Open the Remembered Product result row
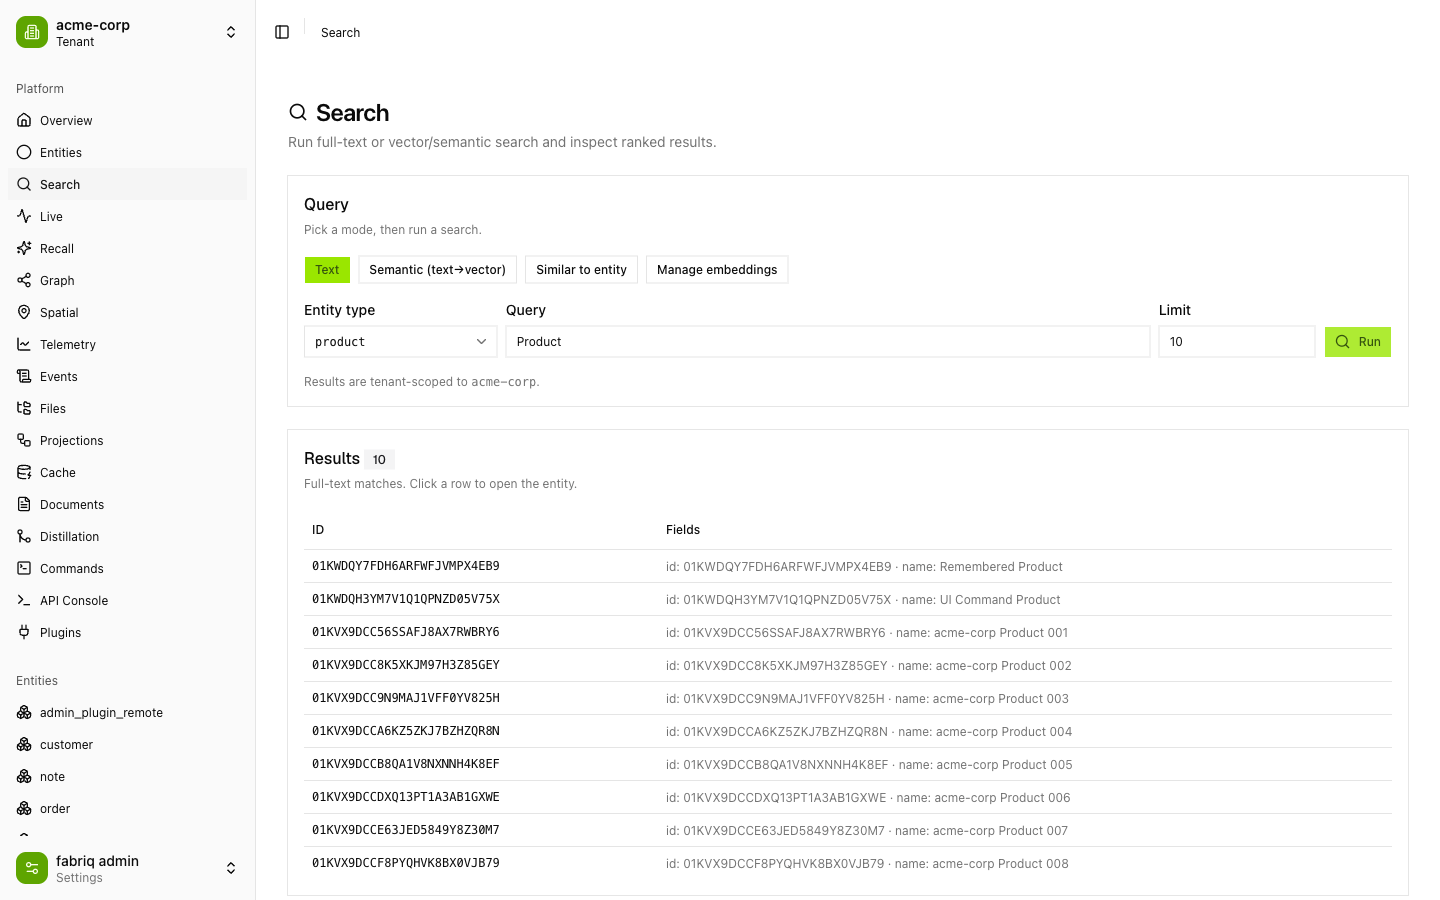The width and height of the screenshot is (1440, 900). (848, 566)
